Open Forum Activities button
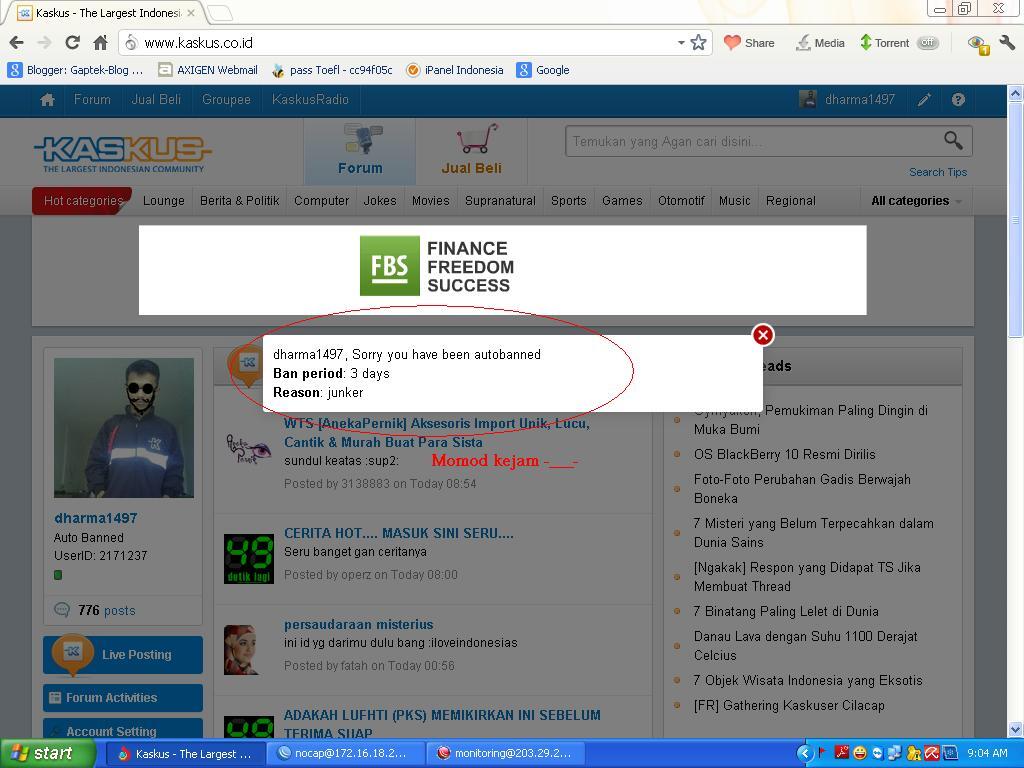This screenshot has height=768, width=1024. click(123, 697)
